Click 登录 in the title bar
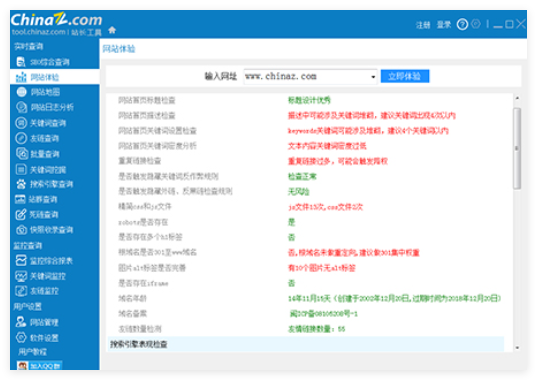Screen dimensions: 537x380 coord(444,25)
